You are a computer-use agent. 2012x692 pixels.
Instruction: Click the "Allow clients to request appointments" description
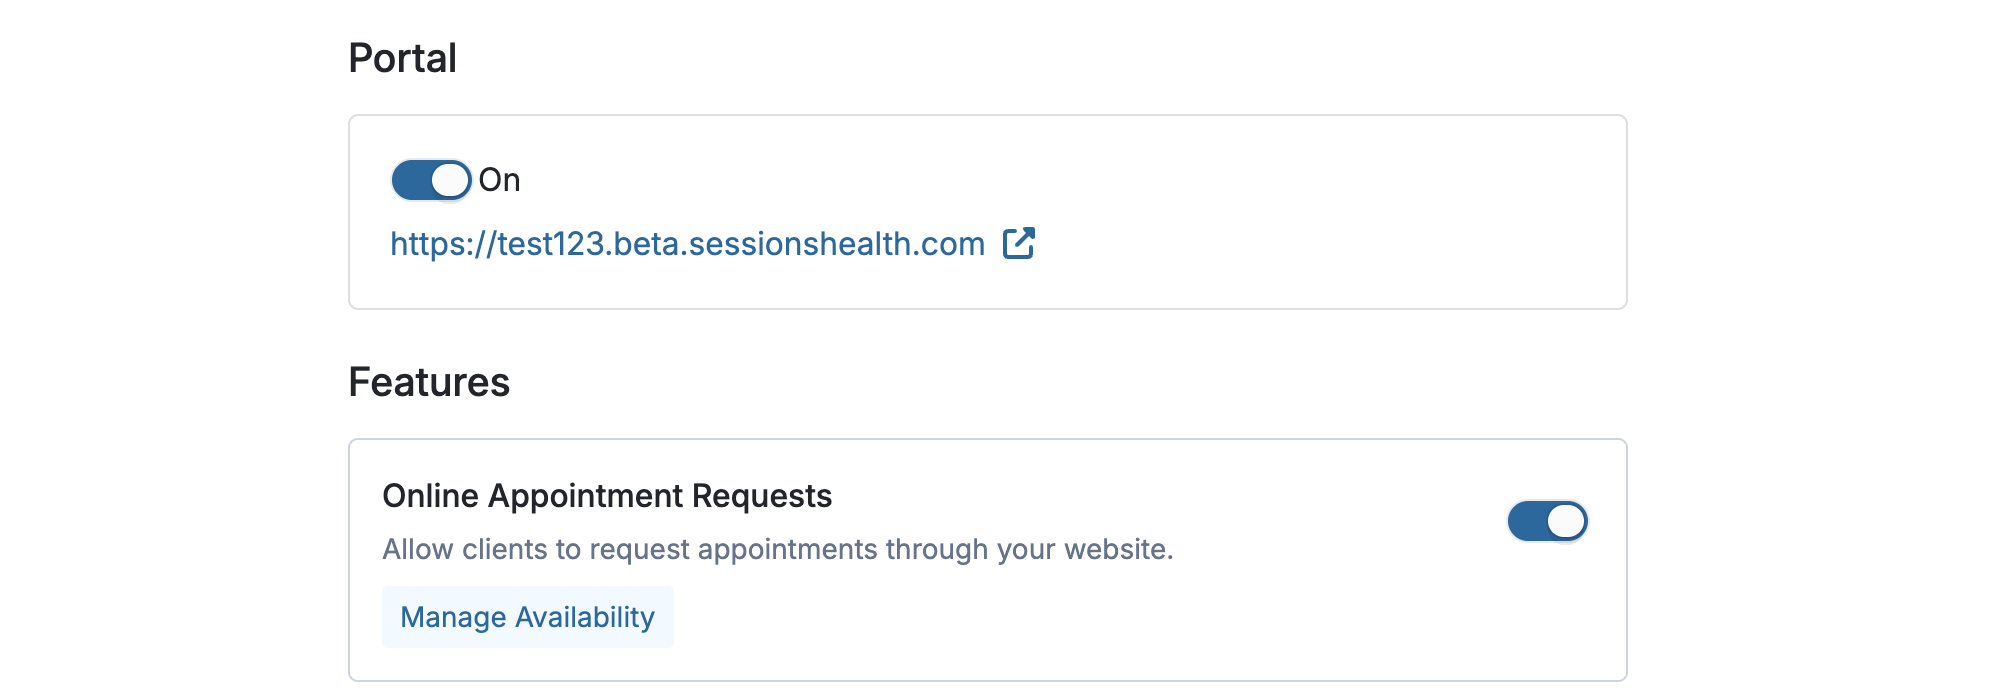click(777, 549)
